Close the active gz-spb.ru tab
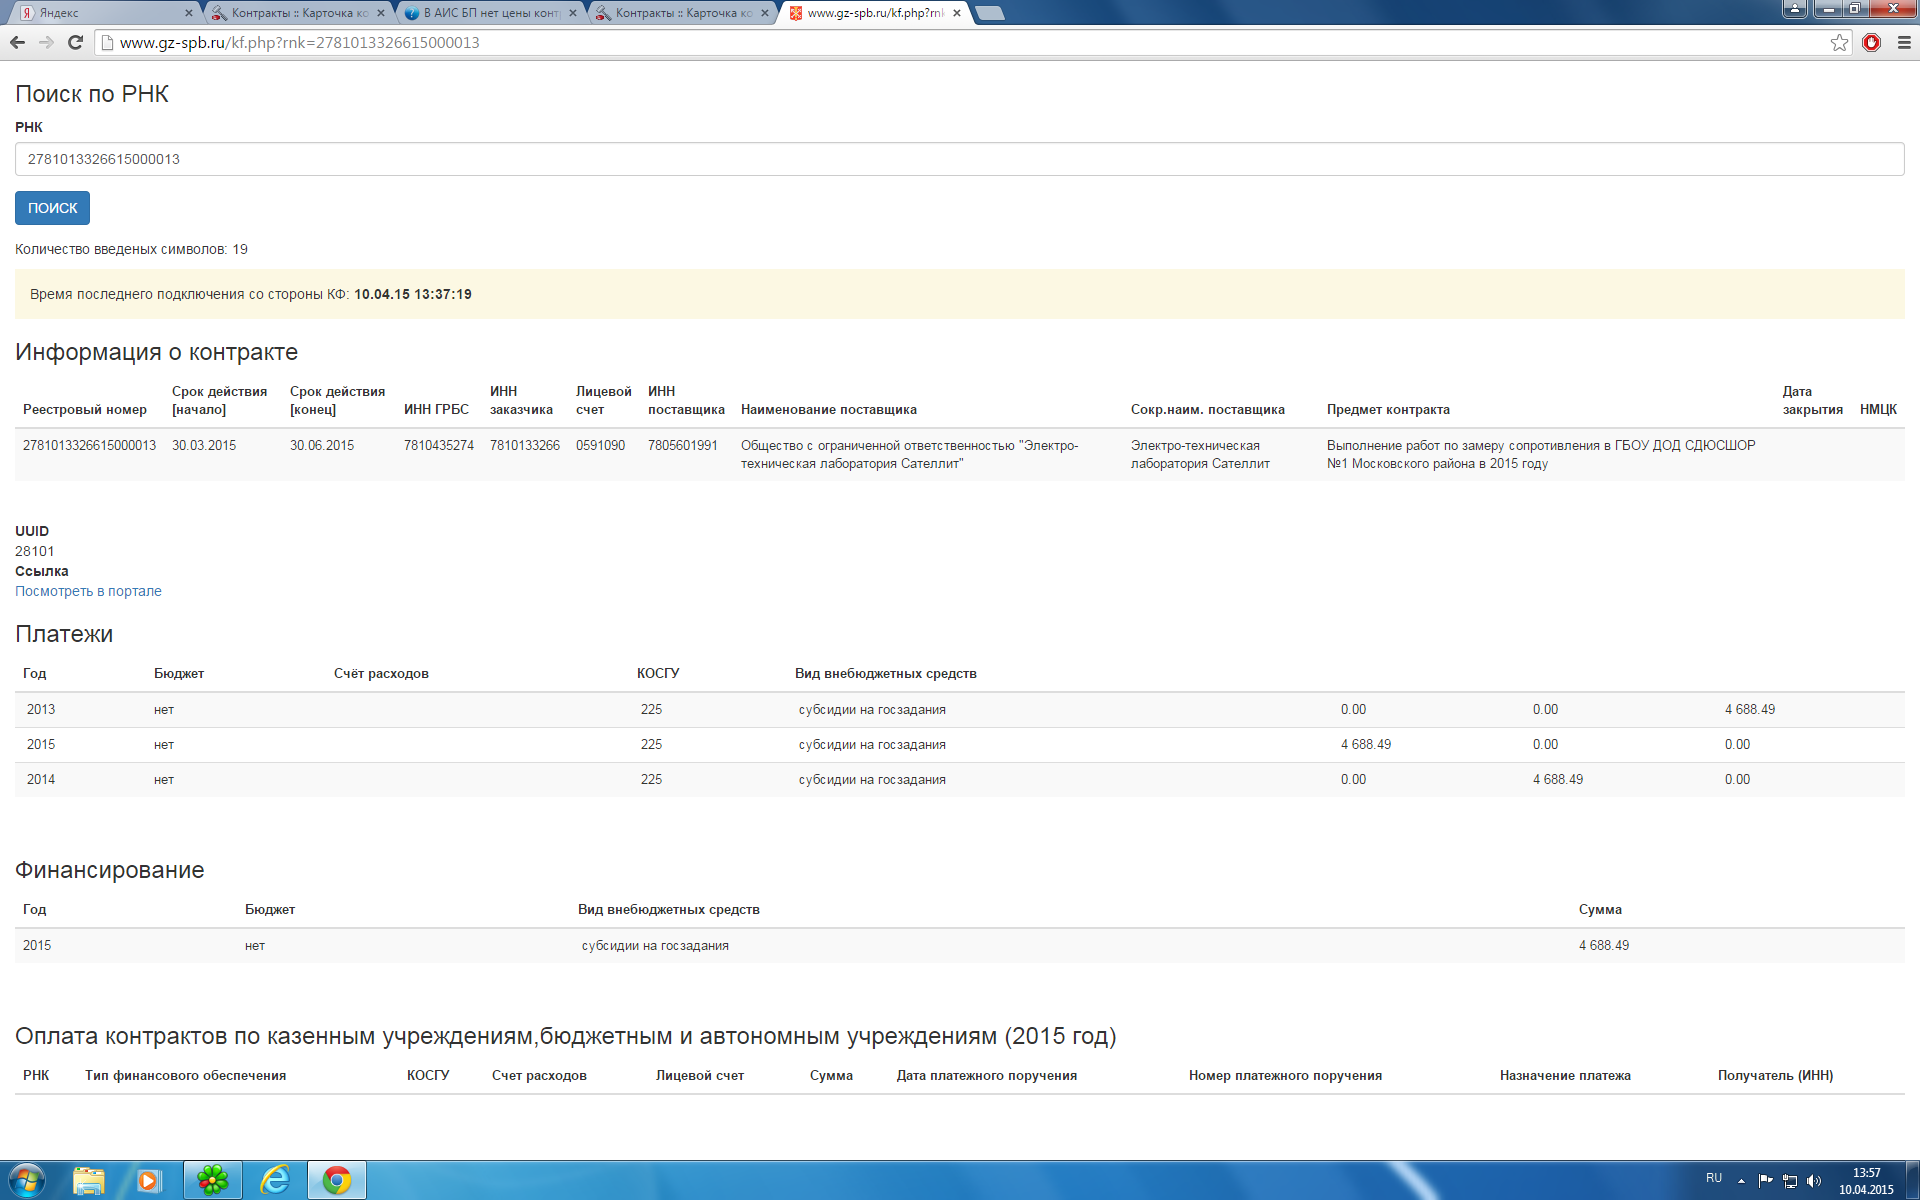This screenshot has height=1200, width=1920. pyautogui.click(x=957, y=13)
